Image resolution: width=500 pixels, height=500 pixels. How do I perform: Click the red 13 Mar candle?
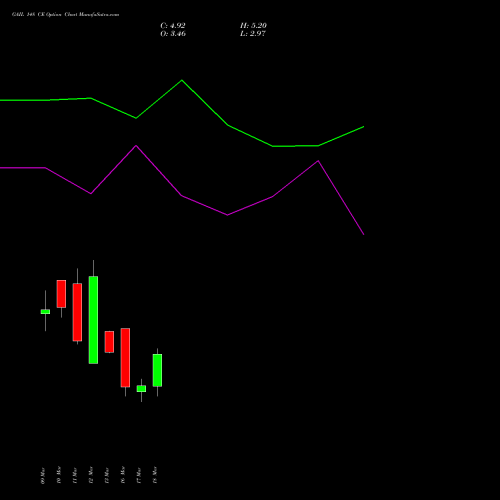[109, 342]
